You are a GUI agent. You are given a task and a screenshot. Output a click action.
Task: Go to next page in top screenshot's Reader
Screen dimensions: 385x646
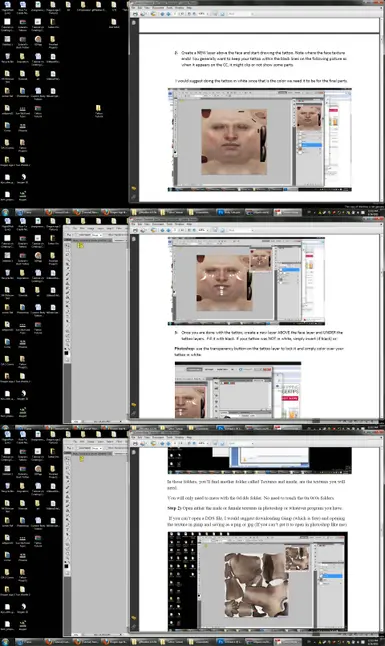tap(168, 14)
